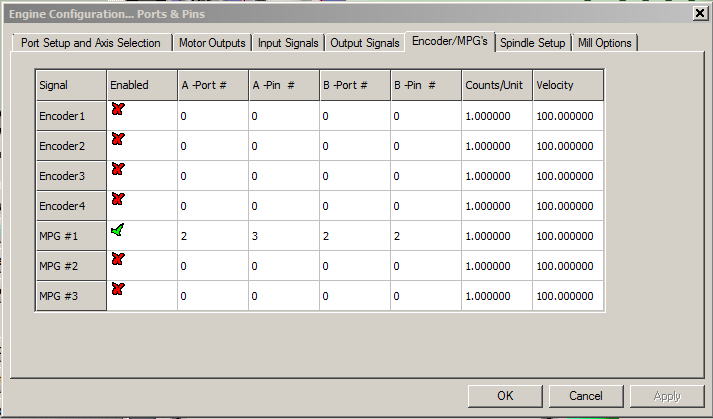Click the Counts/Unit column header
This screenshot has width=713, height=419.
[497, 85]
